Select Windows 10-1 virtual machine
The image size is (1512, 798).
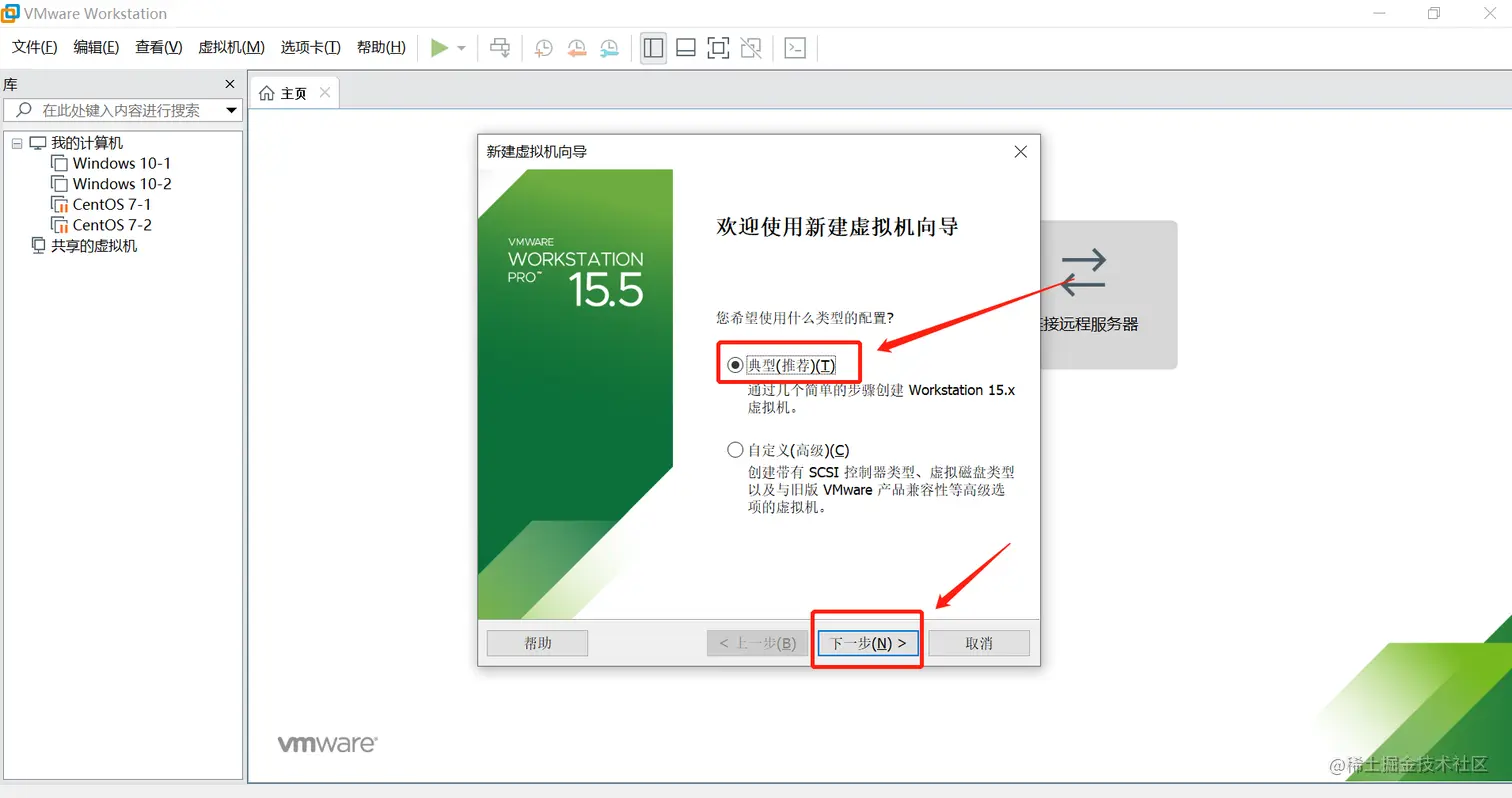[x=122, y=163]
